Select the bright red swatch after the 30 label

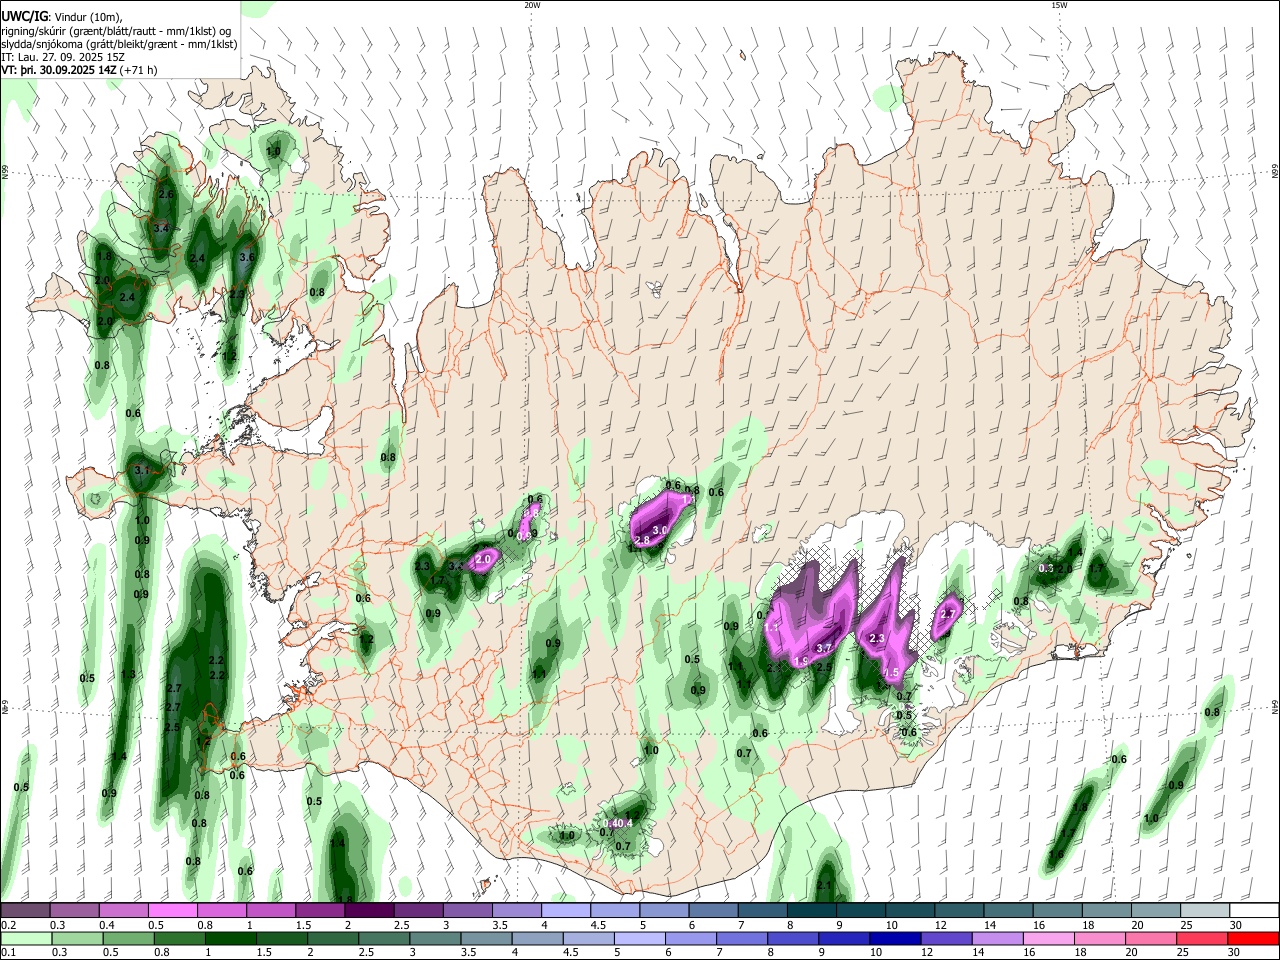(1251, 939)
